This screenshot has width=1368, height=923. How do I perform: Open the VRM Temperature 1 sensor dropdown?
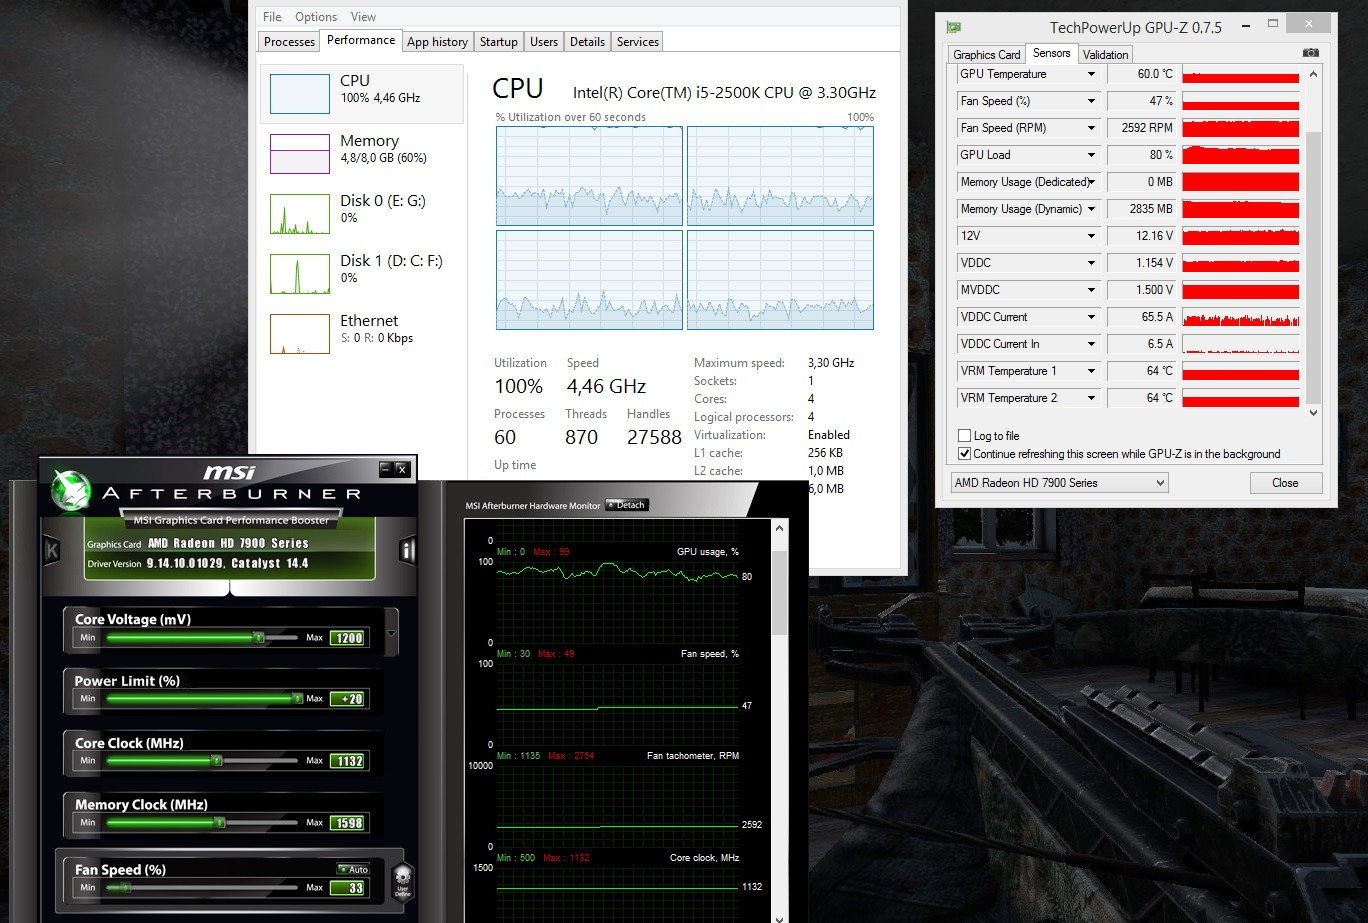tap(1092, 371)
